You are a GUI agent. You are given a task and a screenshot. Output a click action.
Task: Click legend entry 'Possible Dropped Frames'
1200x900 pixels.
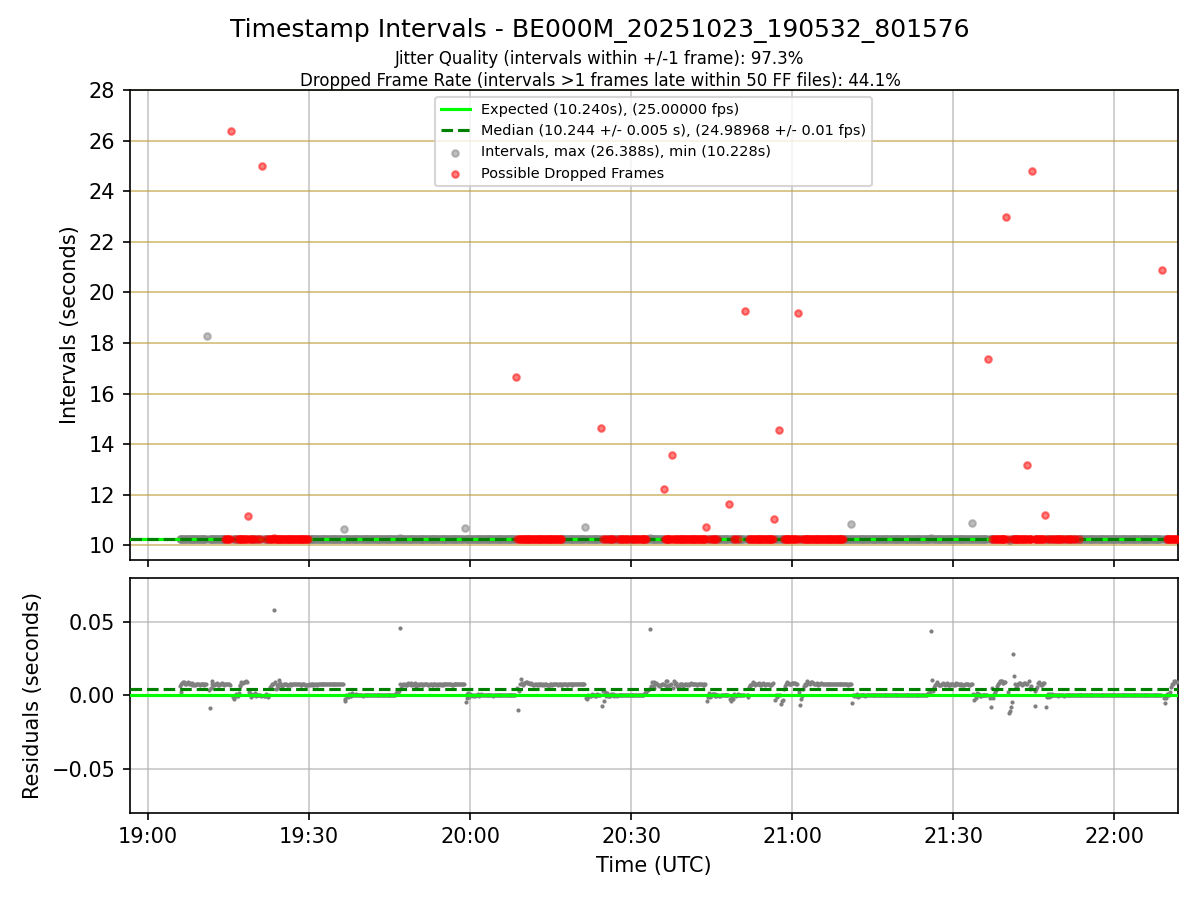(572, 173)
